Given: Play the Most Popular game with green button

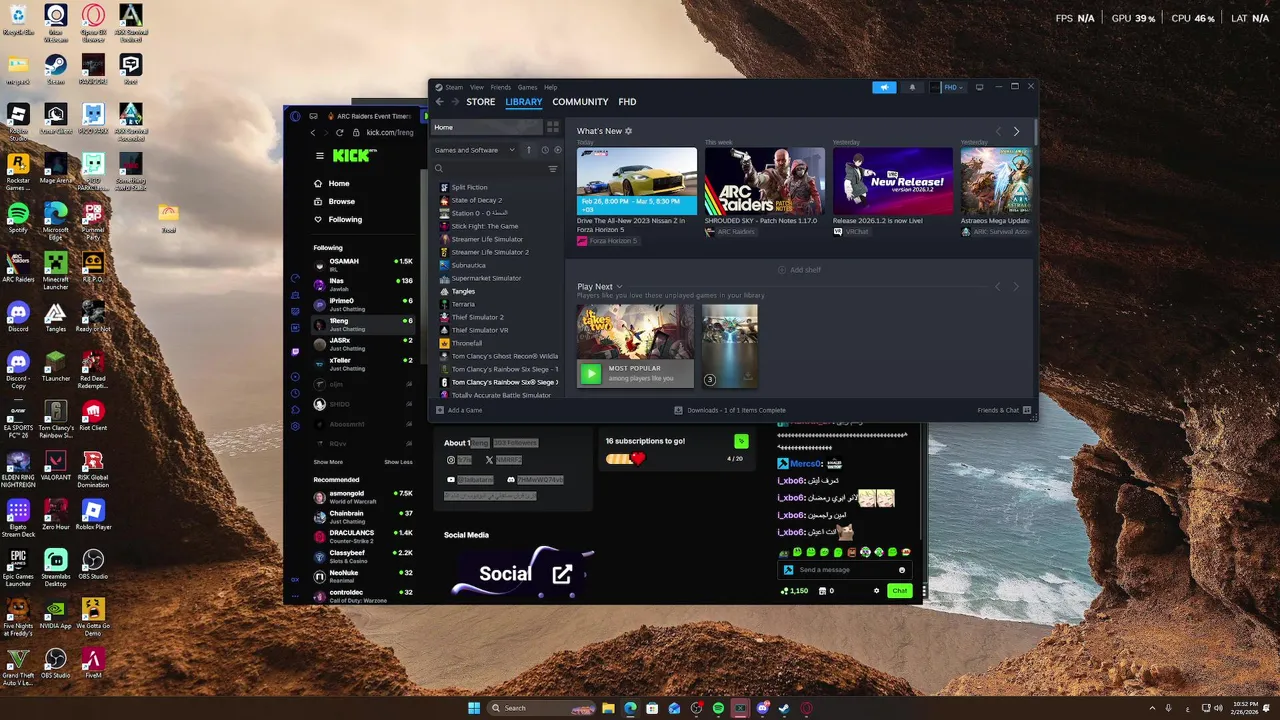Looking at the screenshot, I should [x=591, y=373].
